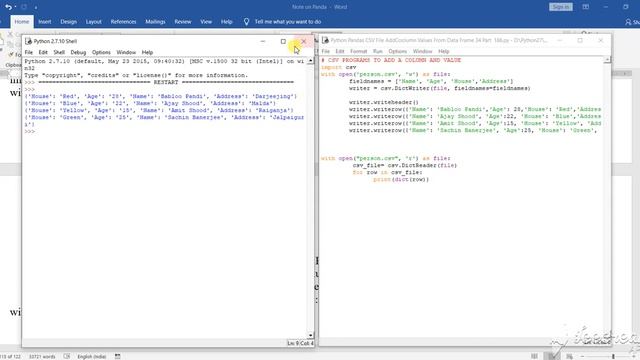Maximize the Python editor window
This screenshot has height=360, width=640.
click(x=580, y=40)
